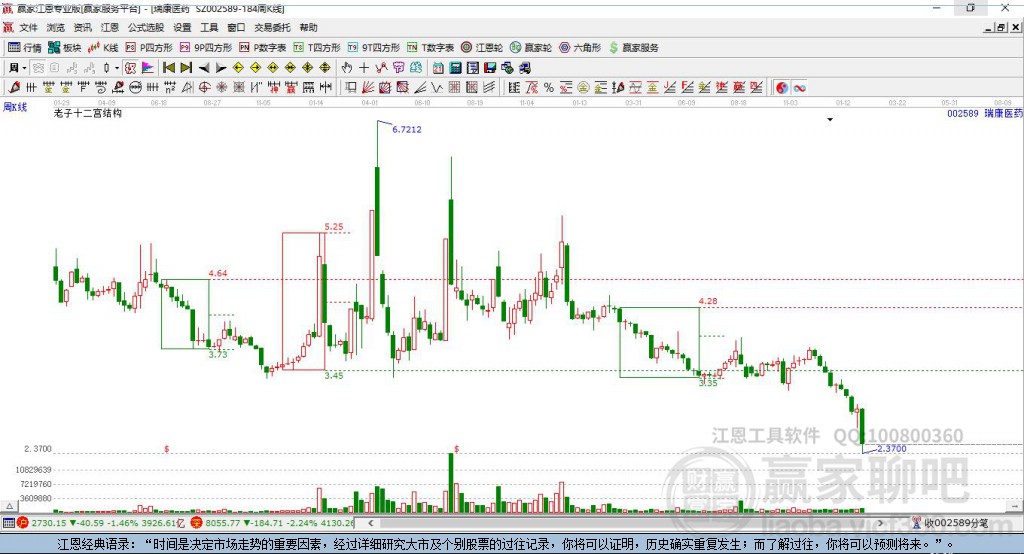Open the 板块 sector view
The height and width of the screenshot is (554, 1024).
coord(64,48)
